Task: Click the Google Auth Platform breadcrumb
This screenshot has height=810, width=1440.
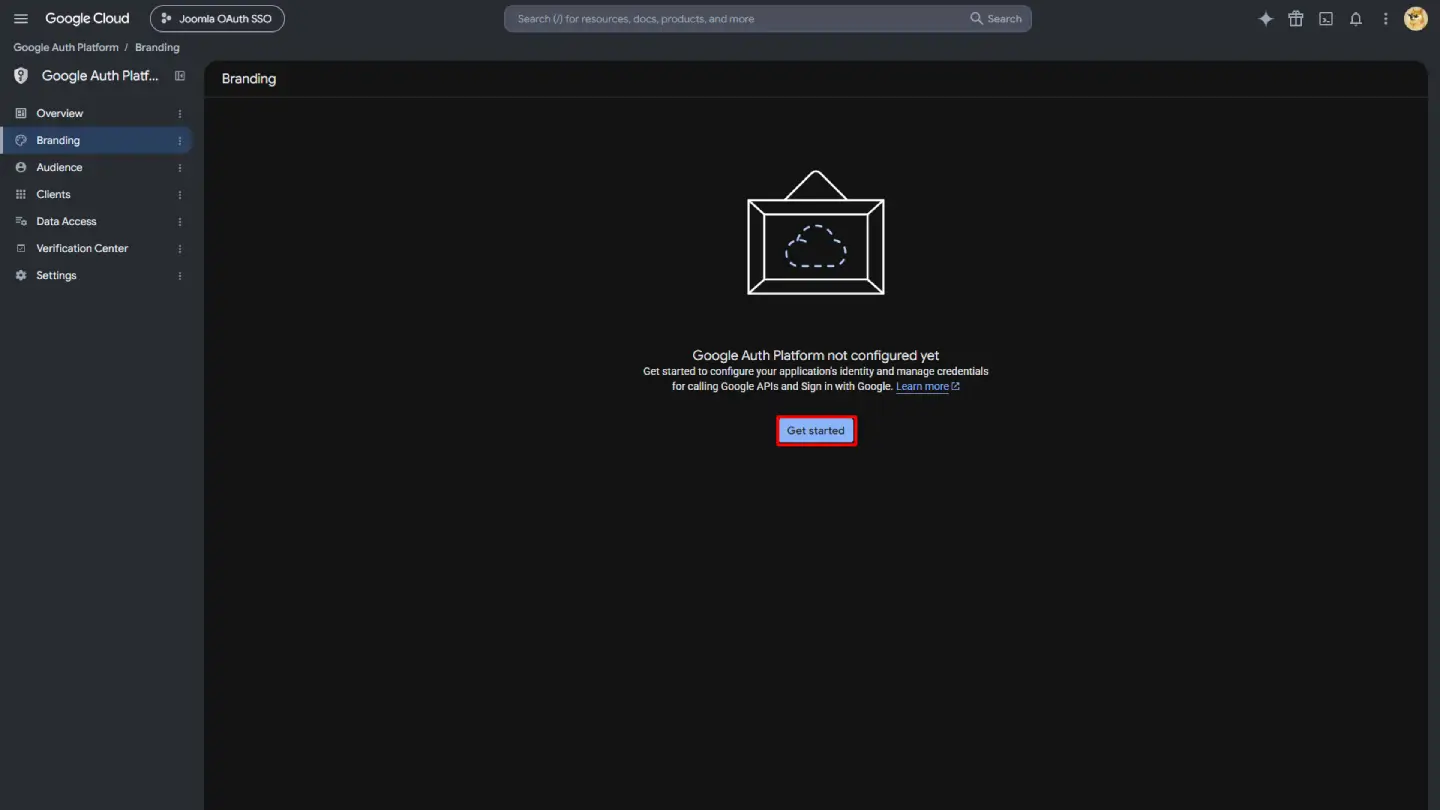Action: coord(66,48)
